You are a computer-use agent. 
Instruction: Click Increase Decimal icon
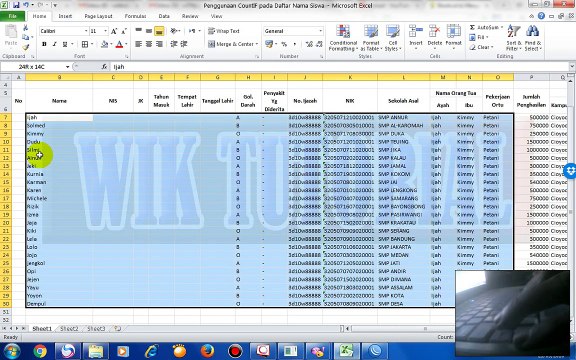point(309,44)
